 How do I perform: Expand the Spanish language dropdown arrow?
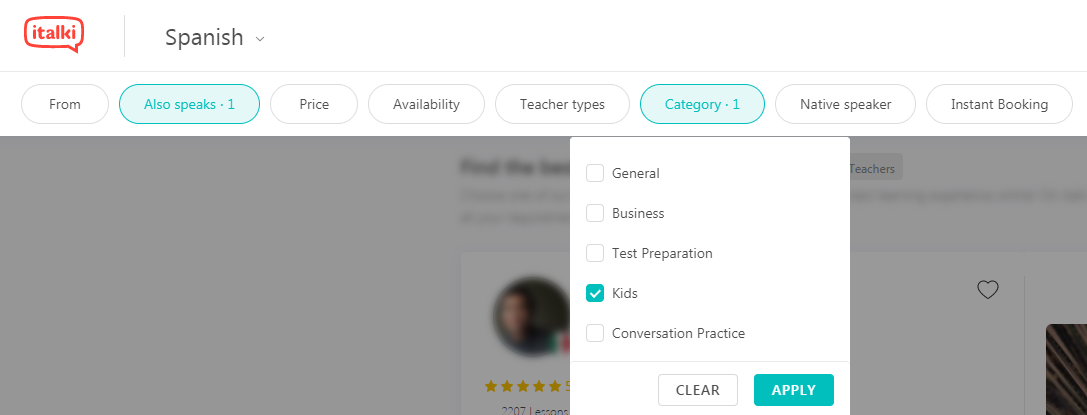[x=260, y=39]
